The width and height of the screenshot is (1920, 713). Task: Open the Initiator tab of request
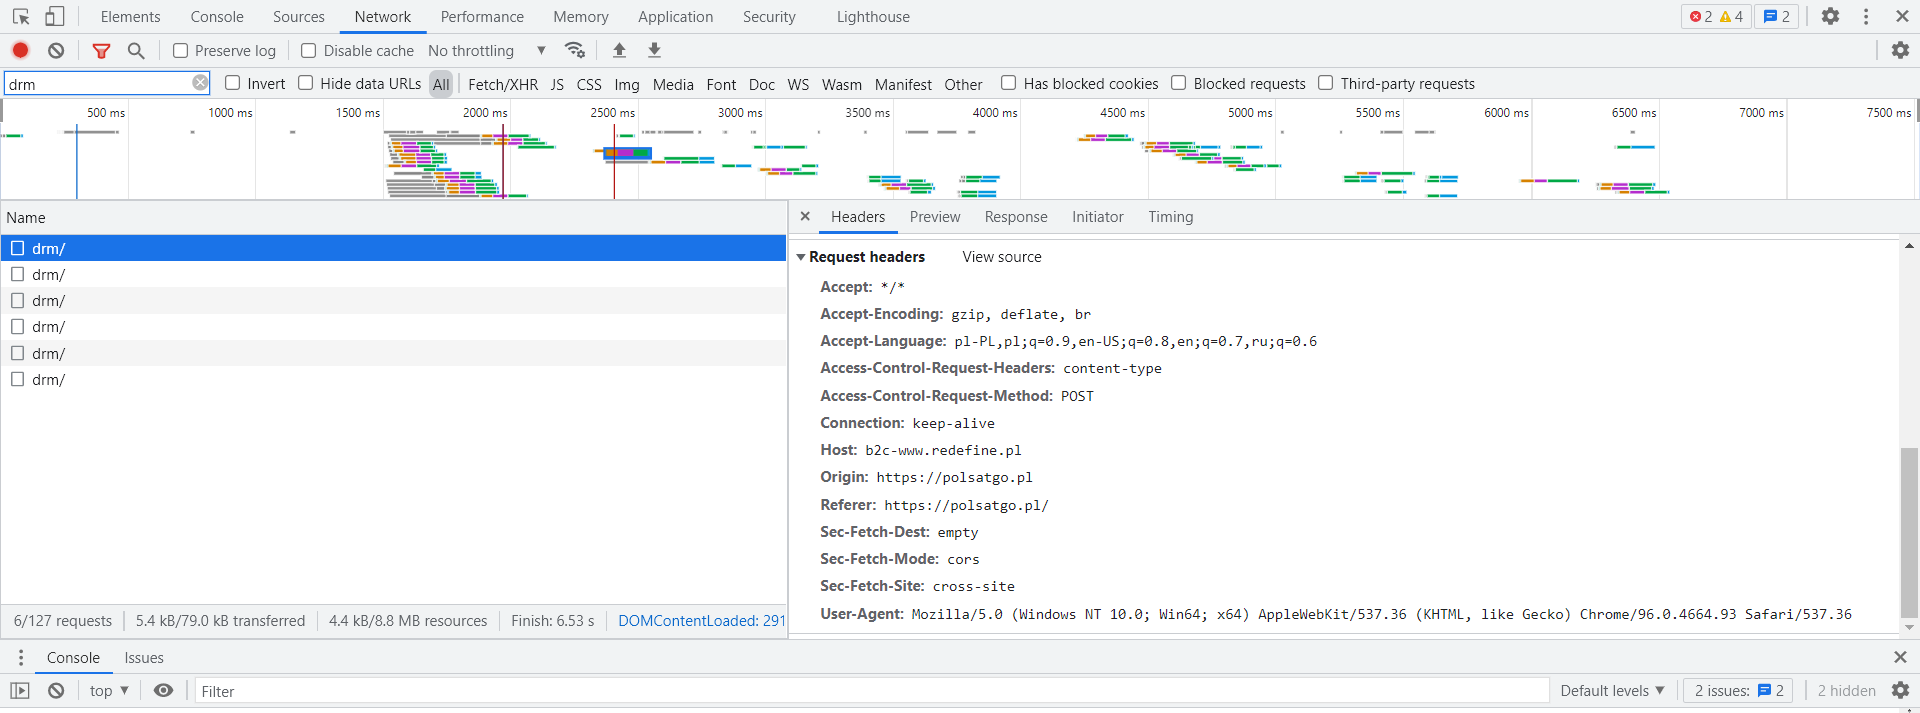point(1098,216)
